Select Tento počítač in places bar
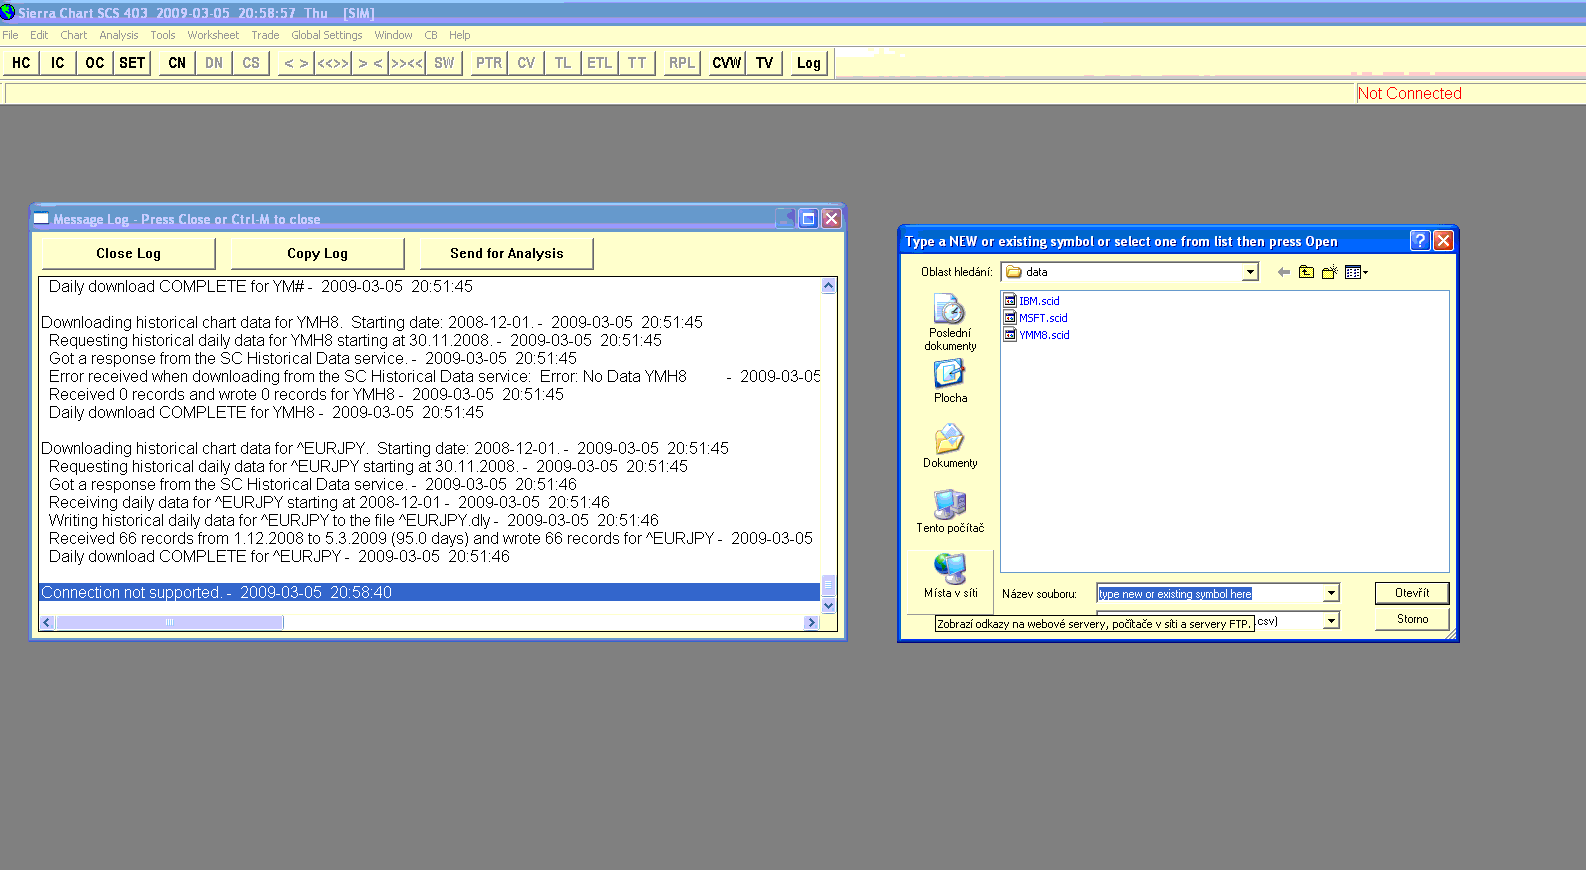 949,511
